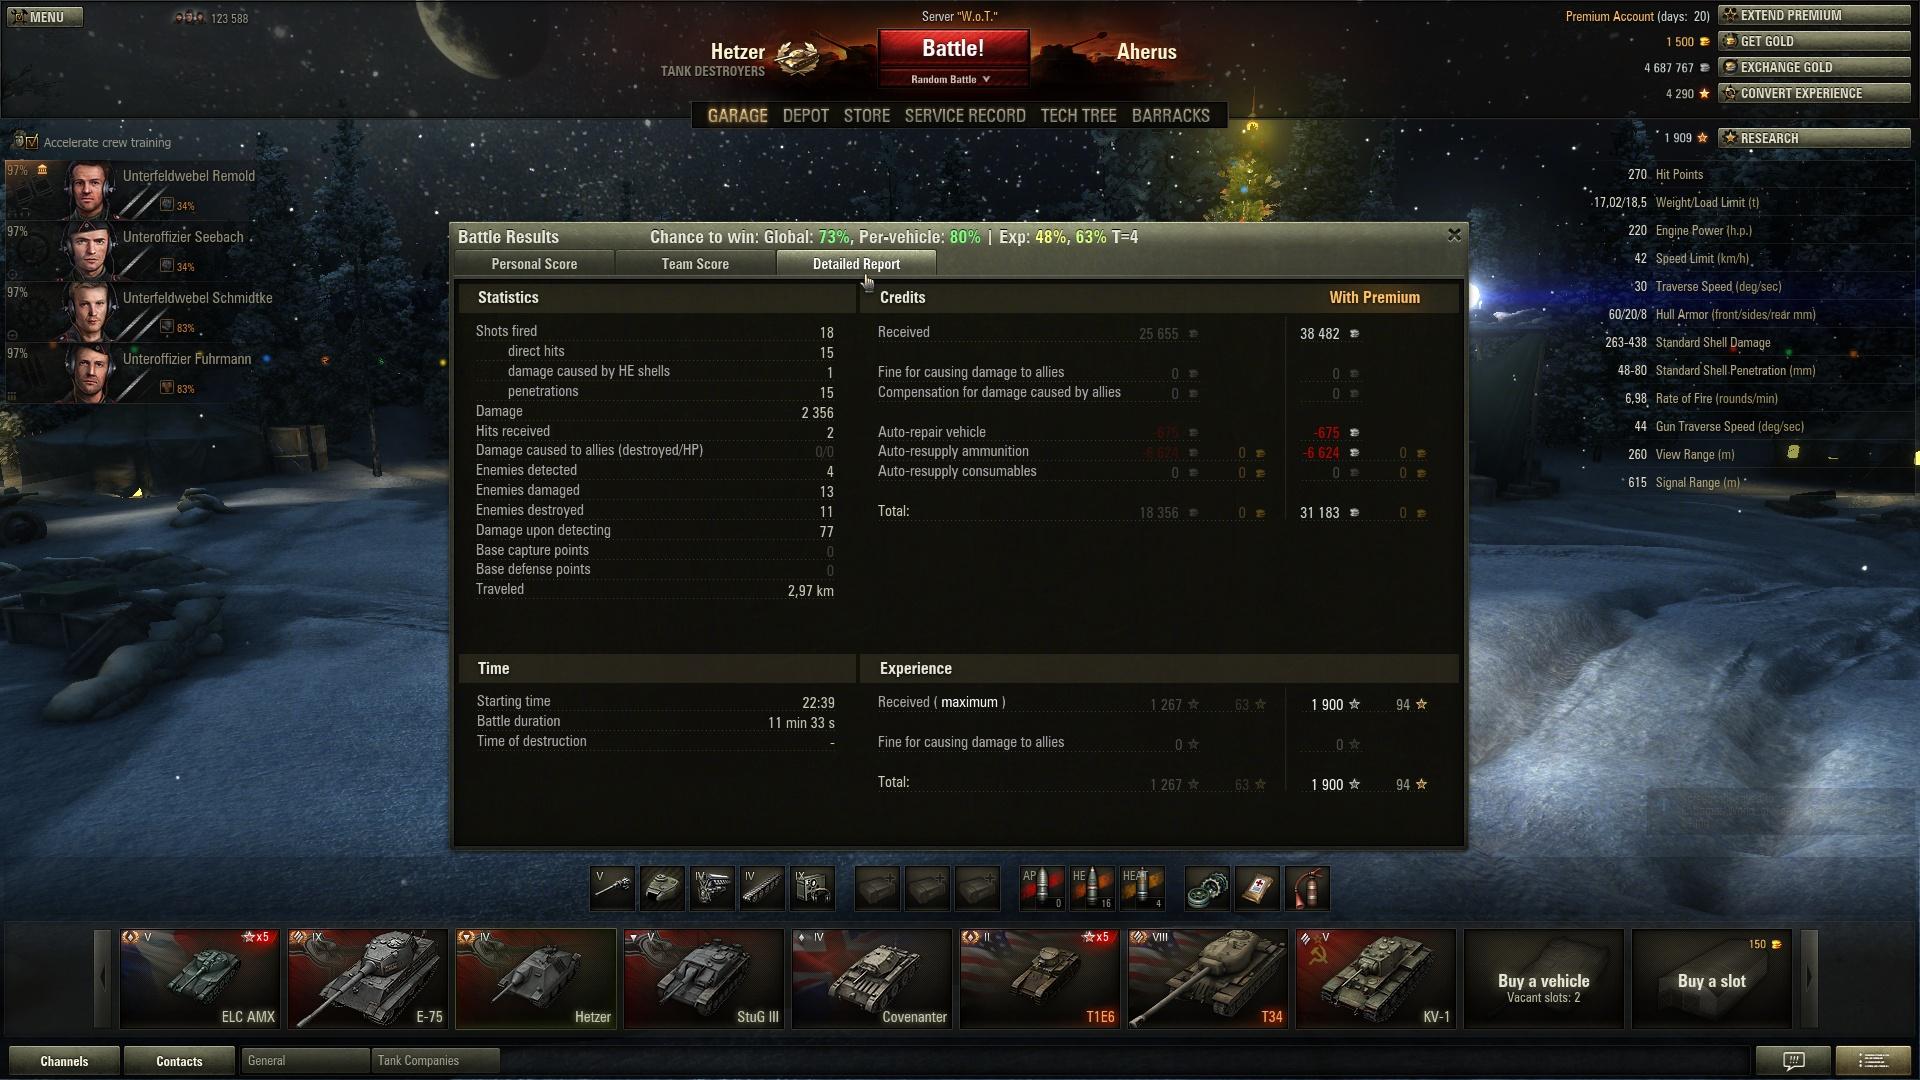
Task: Open the Channels button
Action: [64, 1061]
